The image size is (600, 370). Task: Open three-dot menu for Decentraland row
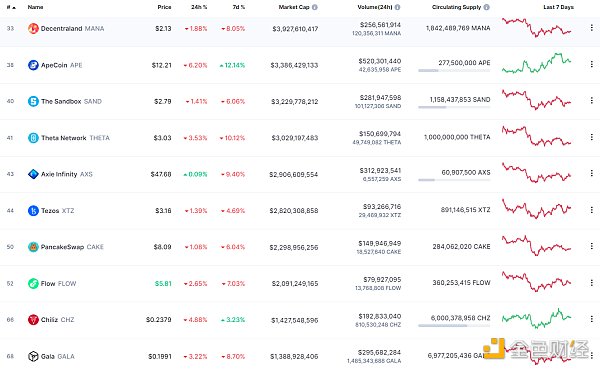point(591,28)
